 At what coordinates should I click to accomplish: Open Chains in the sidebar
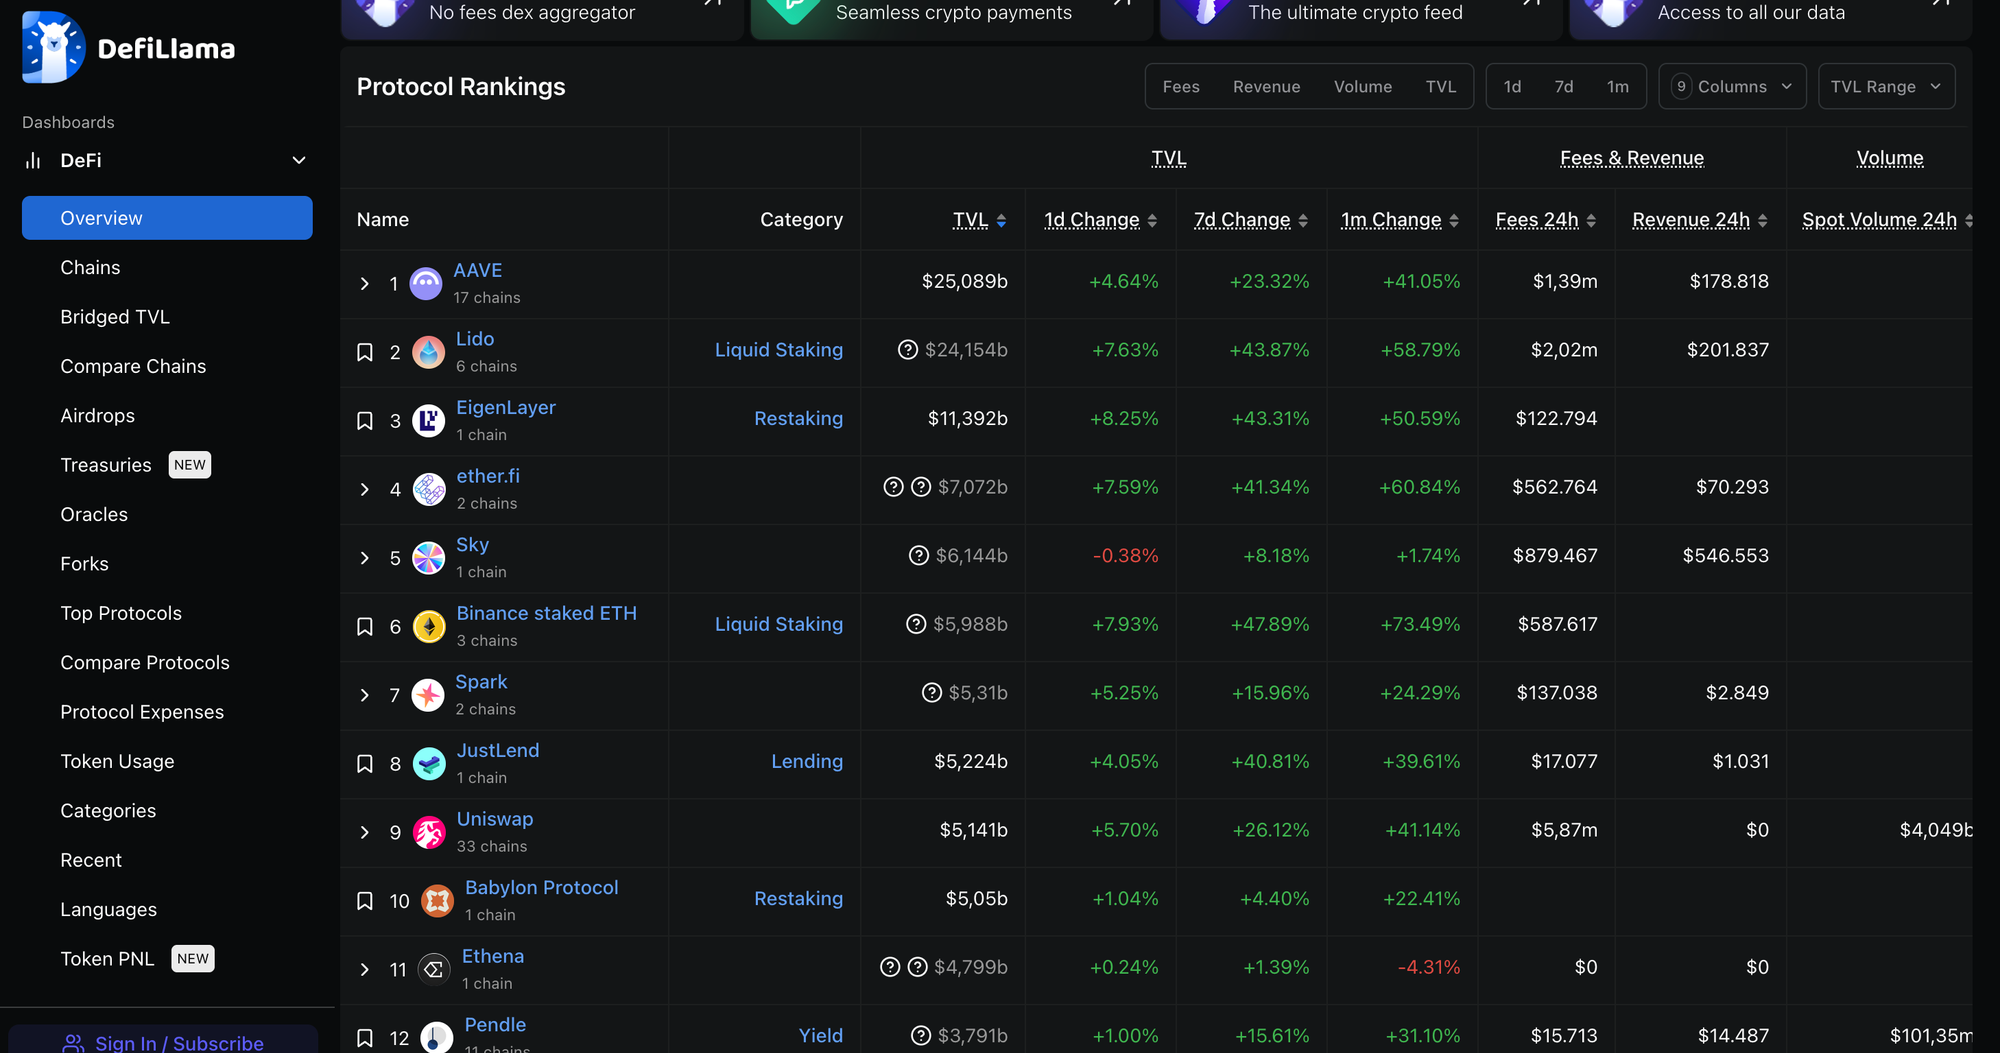(90, 268)
